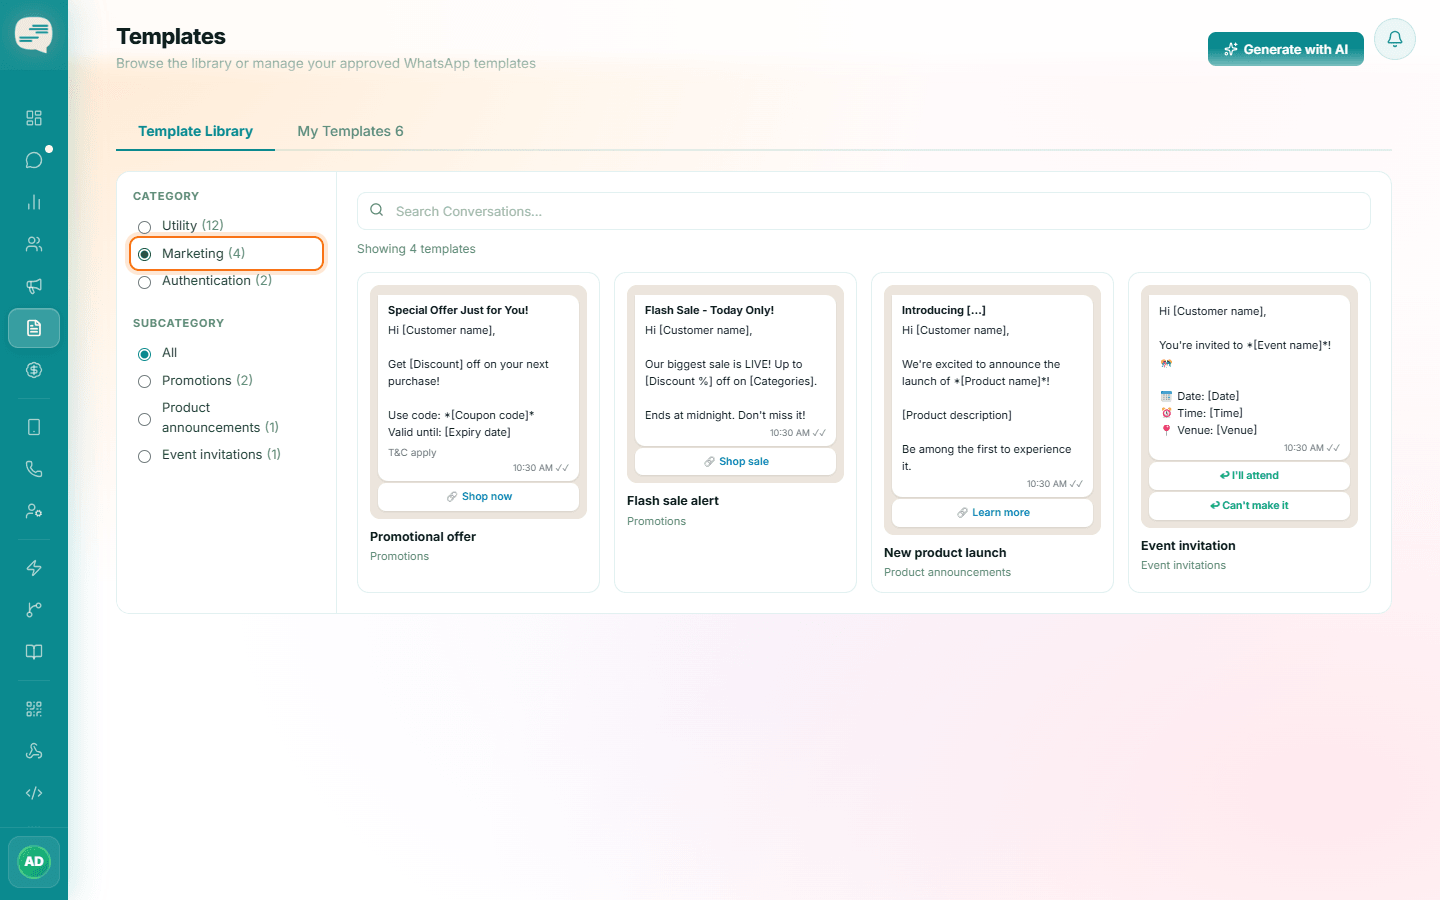
Task: Open the bar chart analytics icon
Action: pyautogui.click(x=34, y=202)
